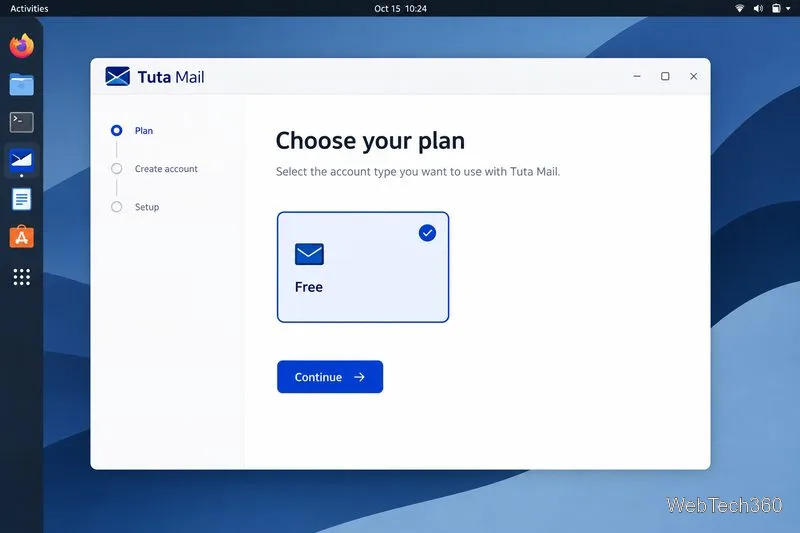Click the envelope icon in Free card
800x533 pixels.
(309, 254)
